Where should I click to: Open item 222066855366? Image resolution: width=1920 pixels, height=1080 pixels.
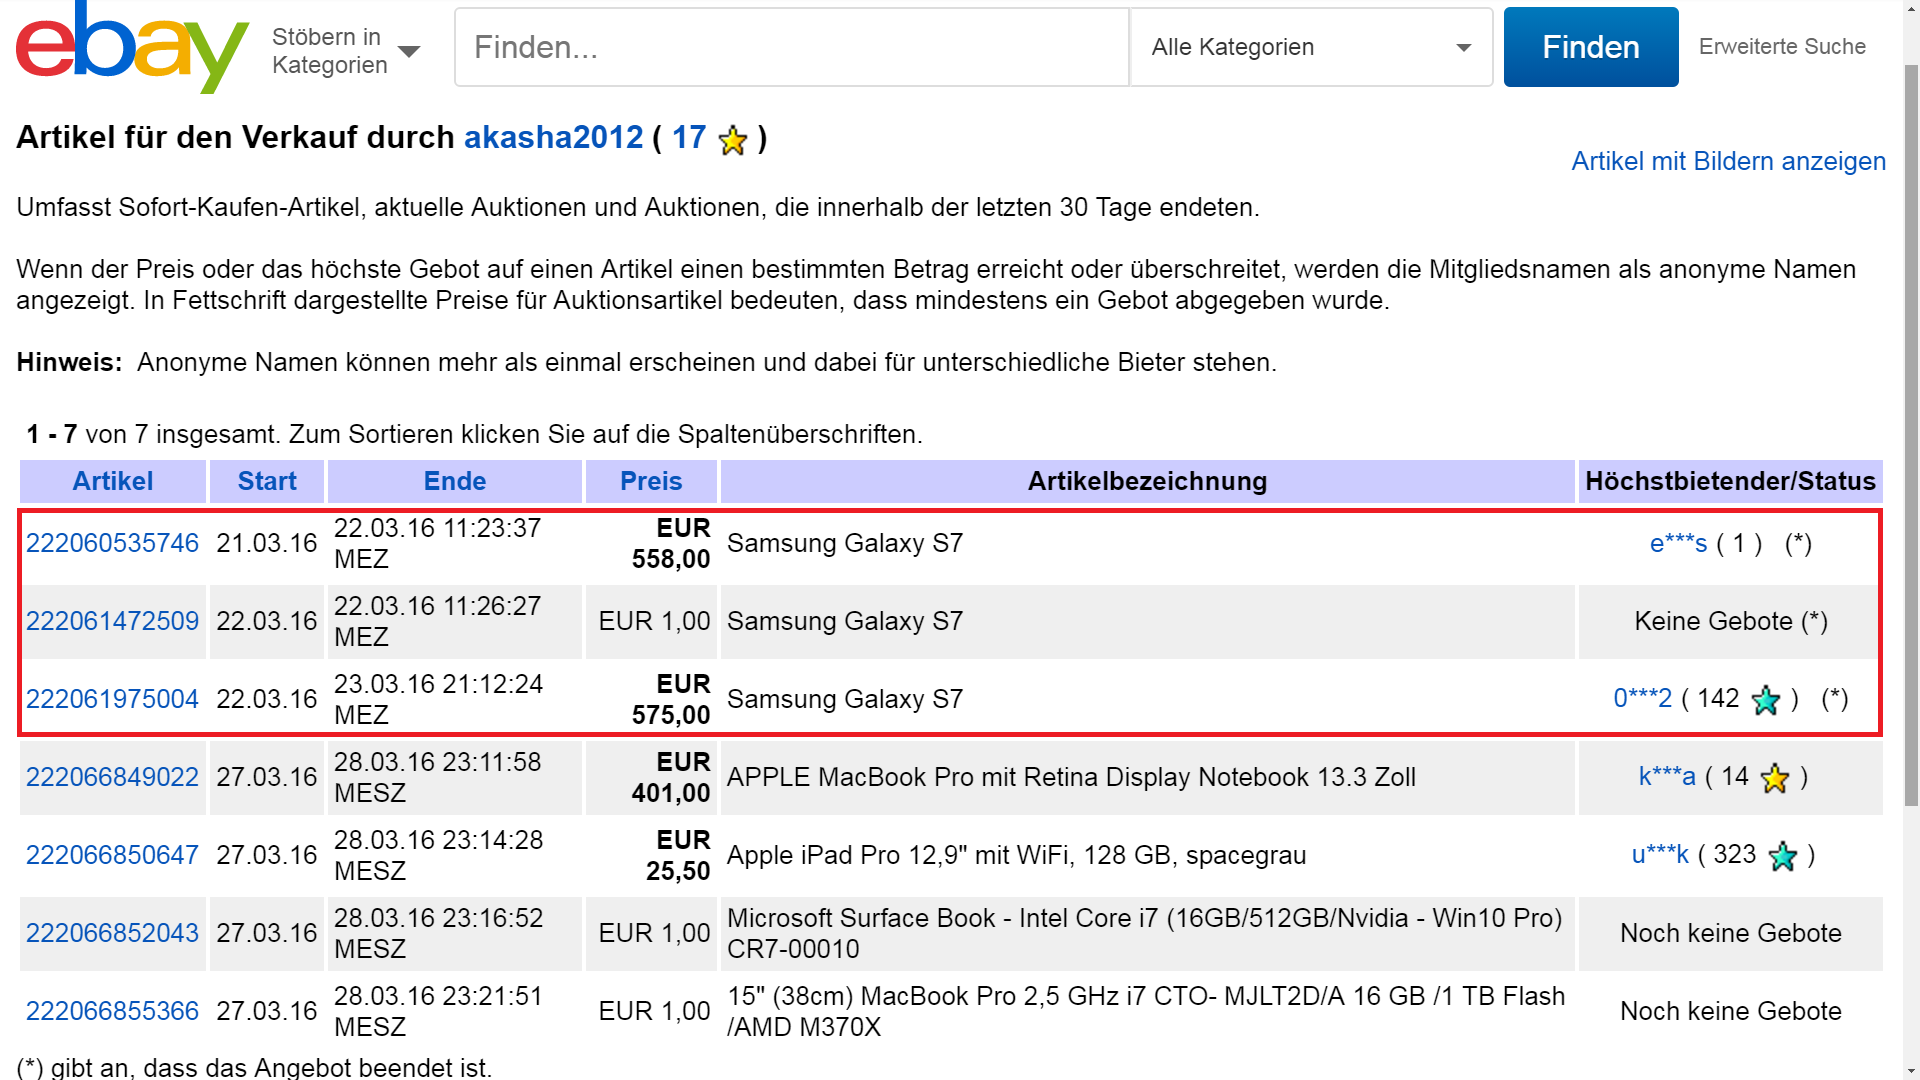pos(112,1011)
